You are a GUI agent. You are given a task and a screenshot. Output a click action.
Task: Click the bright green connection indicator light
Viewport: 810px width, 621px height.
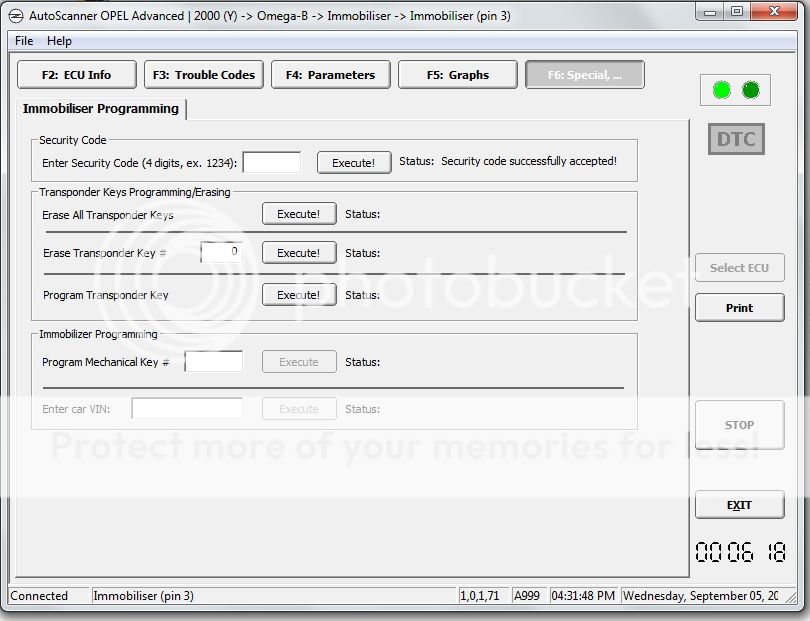pos(722,91)
